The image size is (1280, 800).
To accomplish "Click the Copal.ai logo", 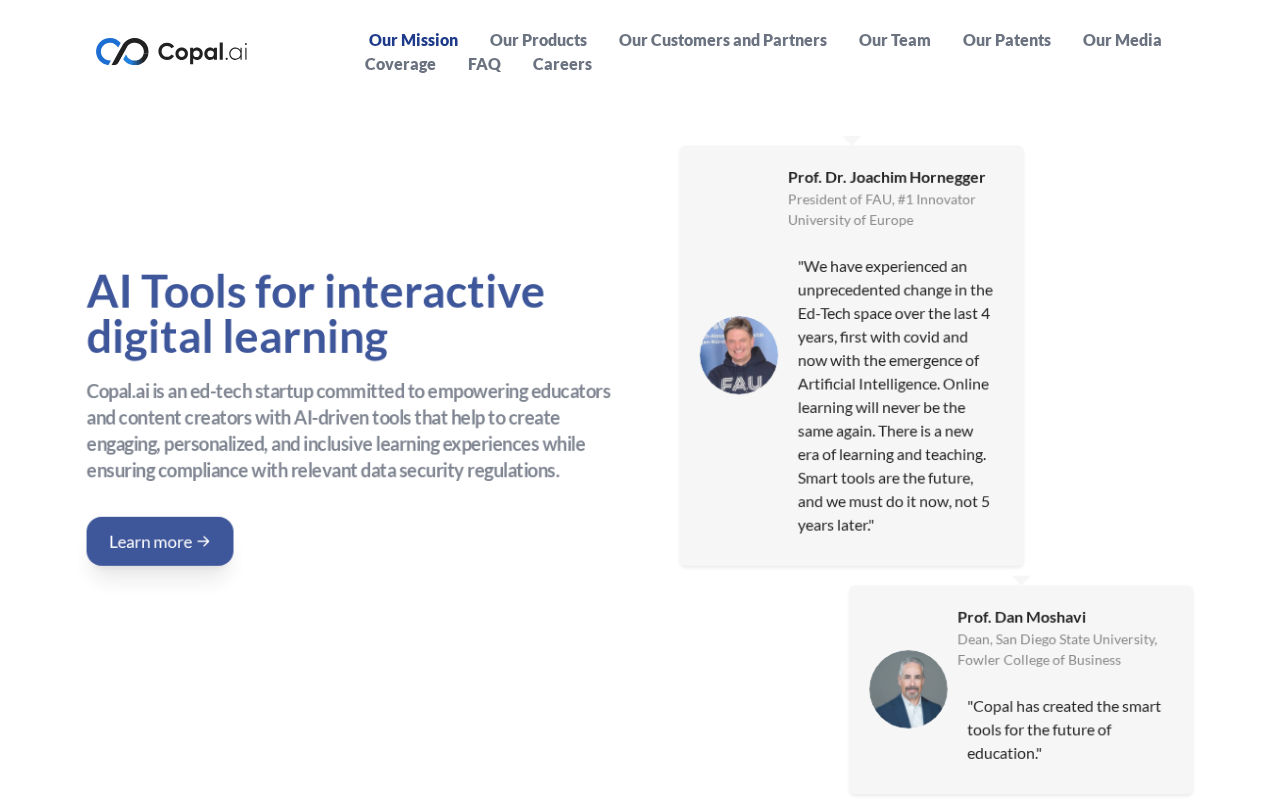I will [172, 52].
